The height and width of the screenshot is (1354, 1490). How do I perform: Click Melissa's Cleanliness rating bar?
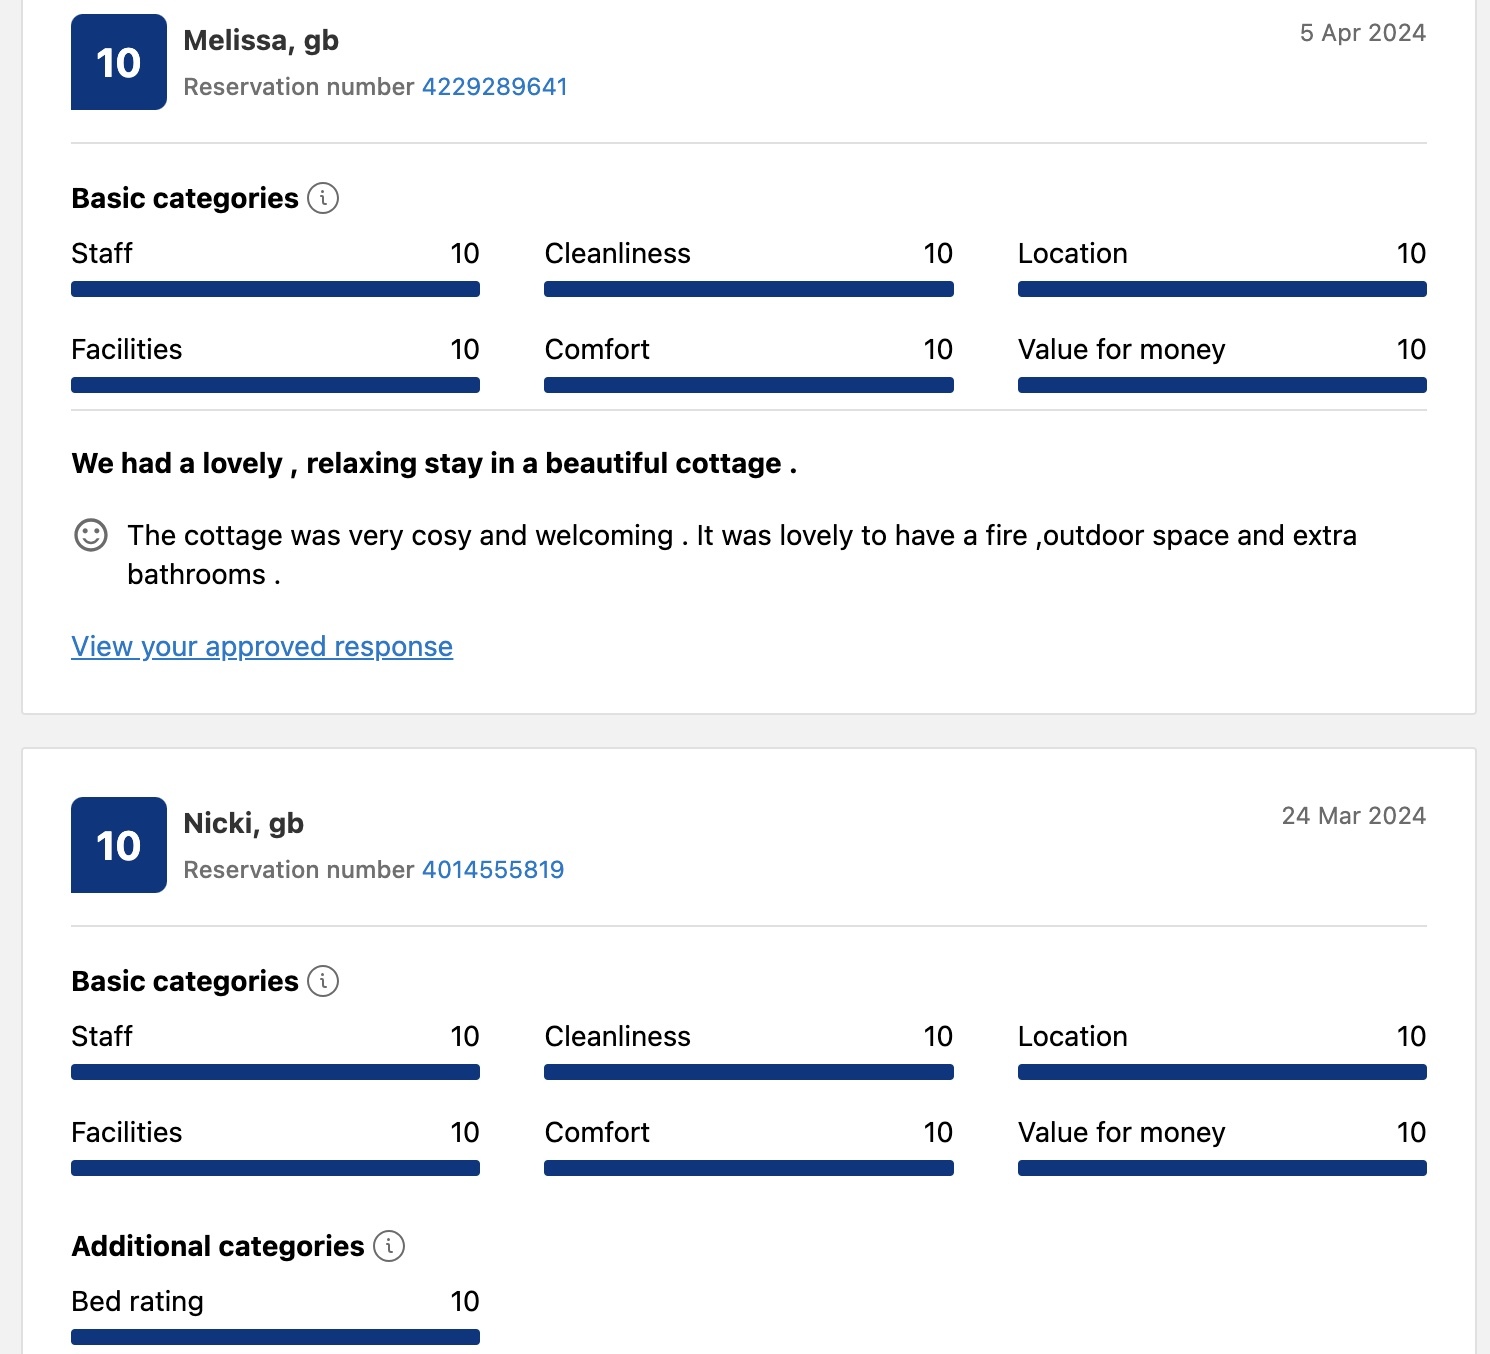coord(748,289)
